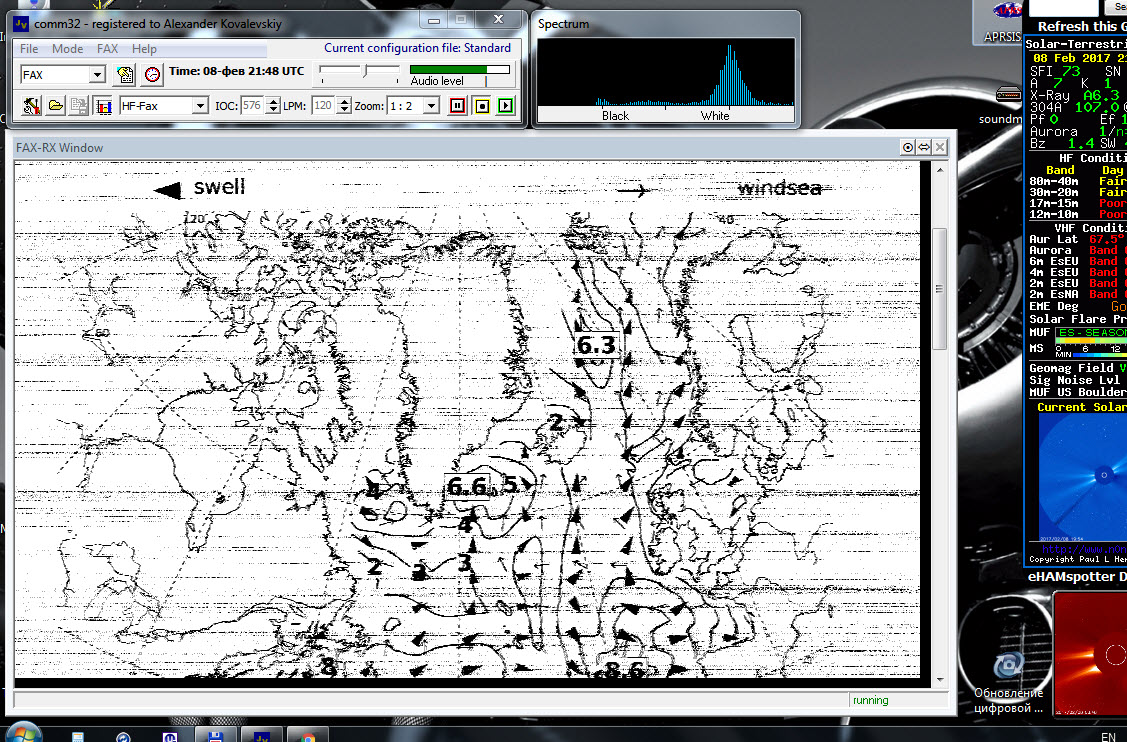Toggle FAX-RX window horizontal arrows icon
Screen dimensions: 1127x742
(924, 147)
